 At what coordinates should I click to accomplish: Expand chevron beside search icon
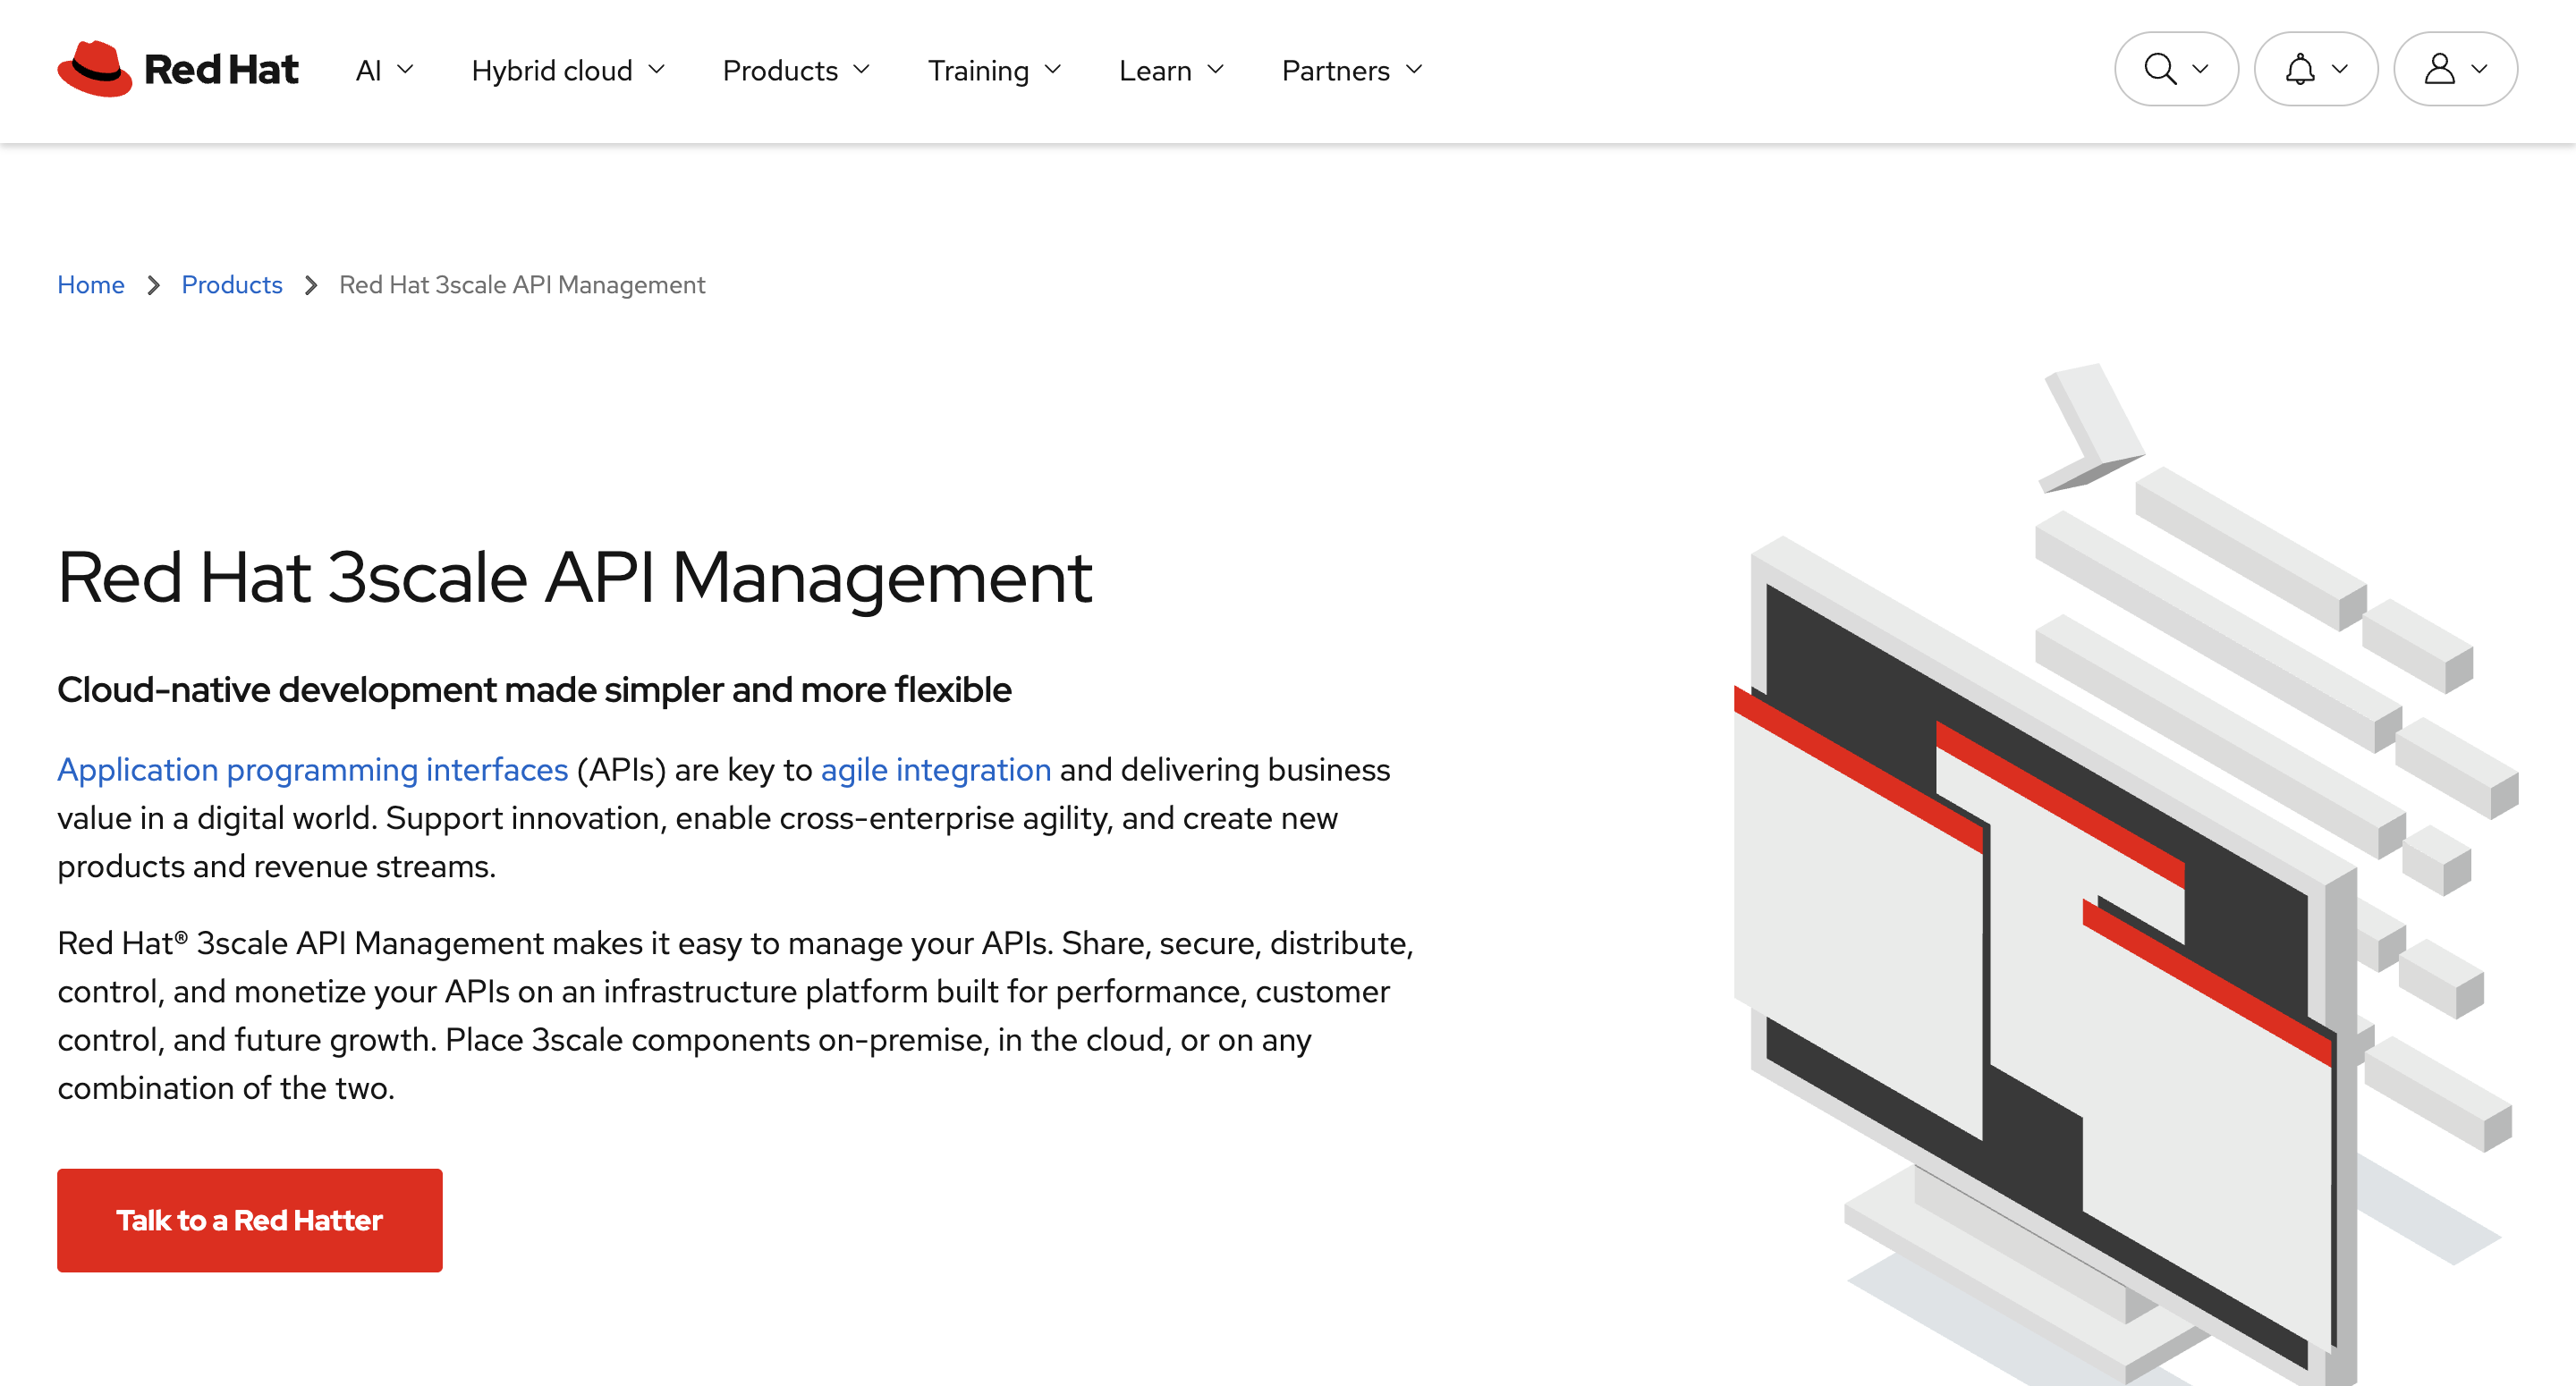pyautogui.click(x=2200, y=69)
